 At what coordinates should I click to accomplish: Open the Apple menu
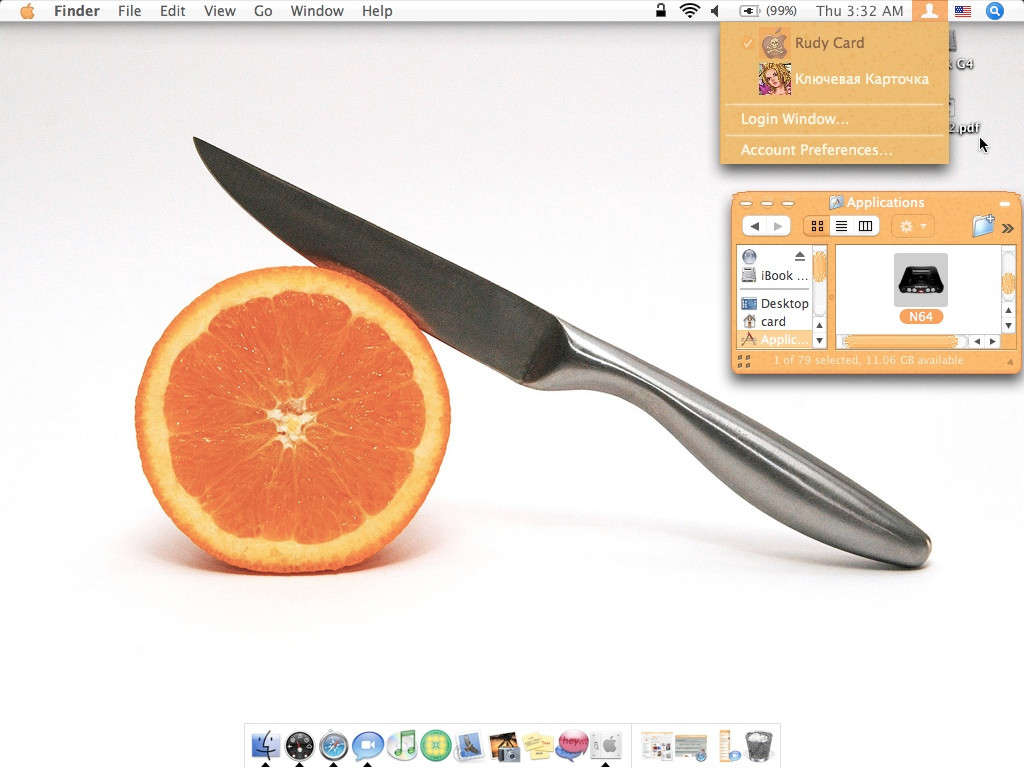pos(27,10)
